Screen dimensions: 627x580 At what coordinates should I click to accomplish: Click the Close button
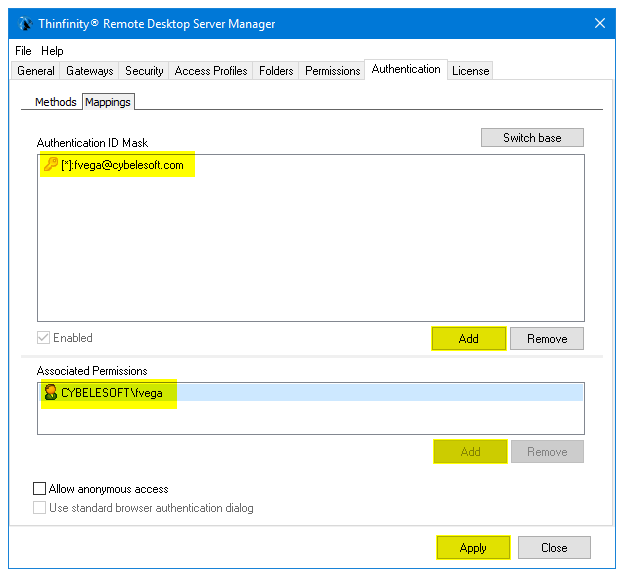tap(554, 547)
